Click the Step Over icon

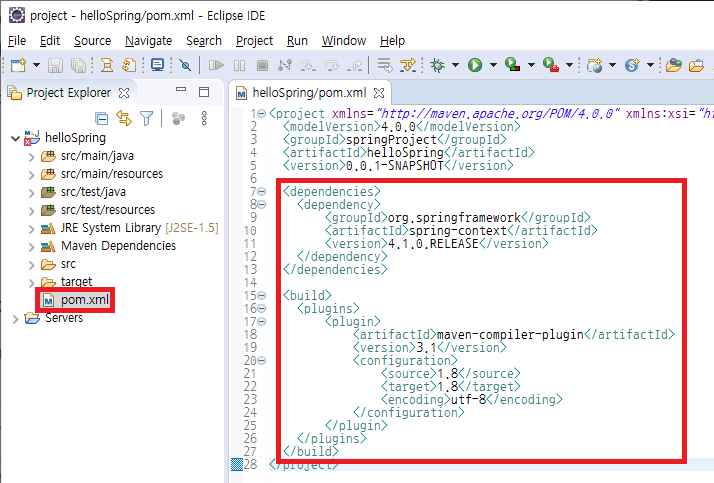coord(331,65)
